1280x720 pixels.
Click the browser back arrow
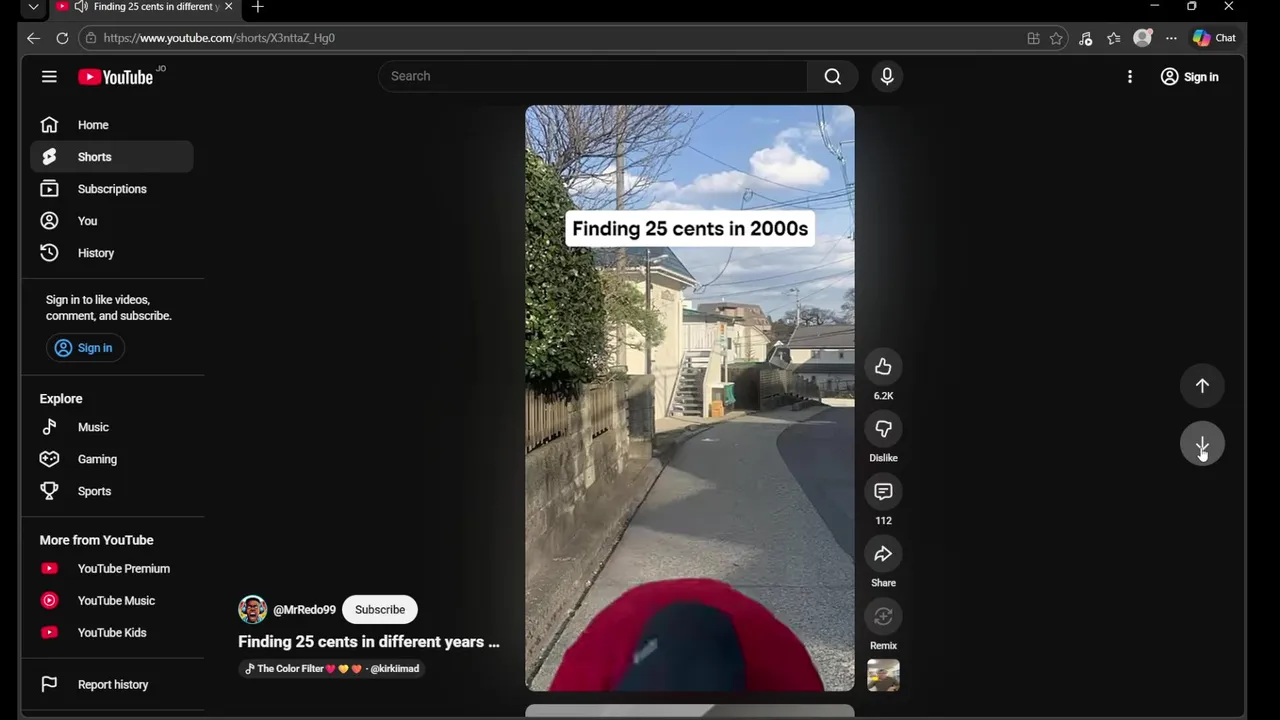click(33, 38)
